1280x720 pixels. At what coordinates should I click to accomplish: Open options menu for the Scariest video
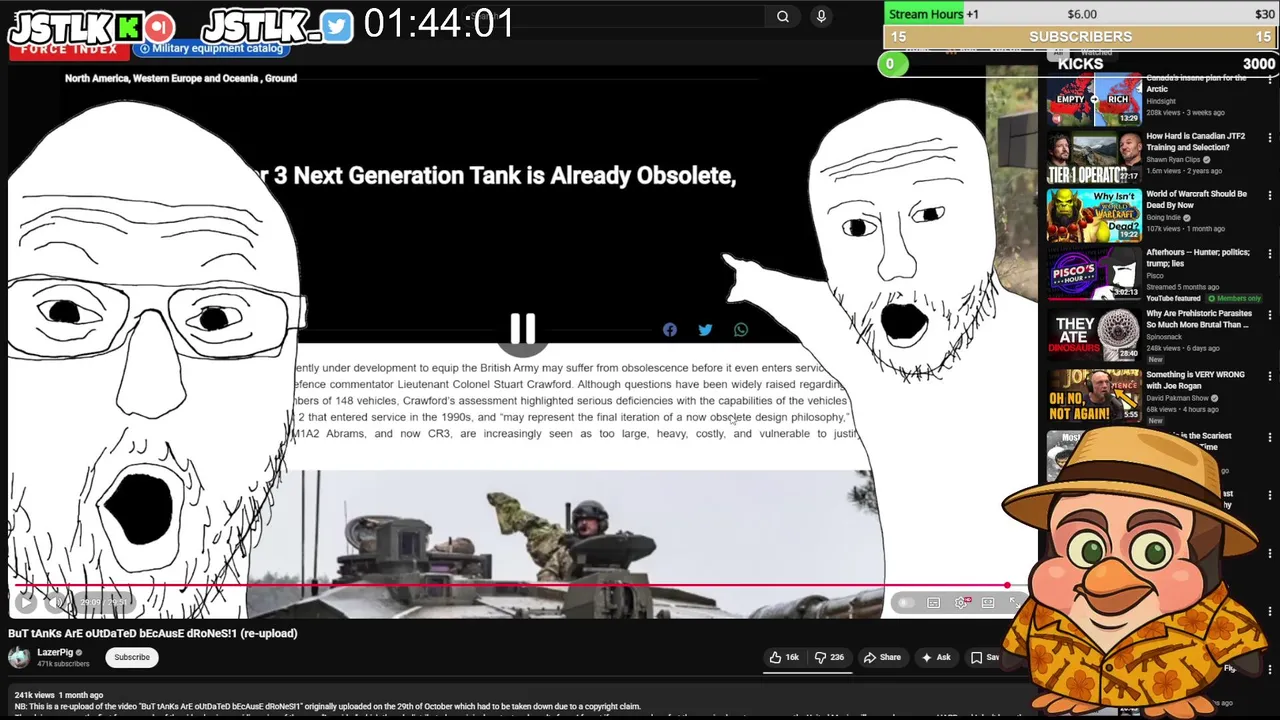pos(1270,437)
